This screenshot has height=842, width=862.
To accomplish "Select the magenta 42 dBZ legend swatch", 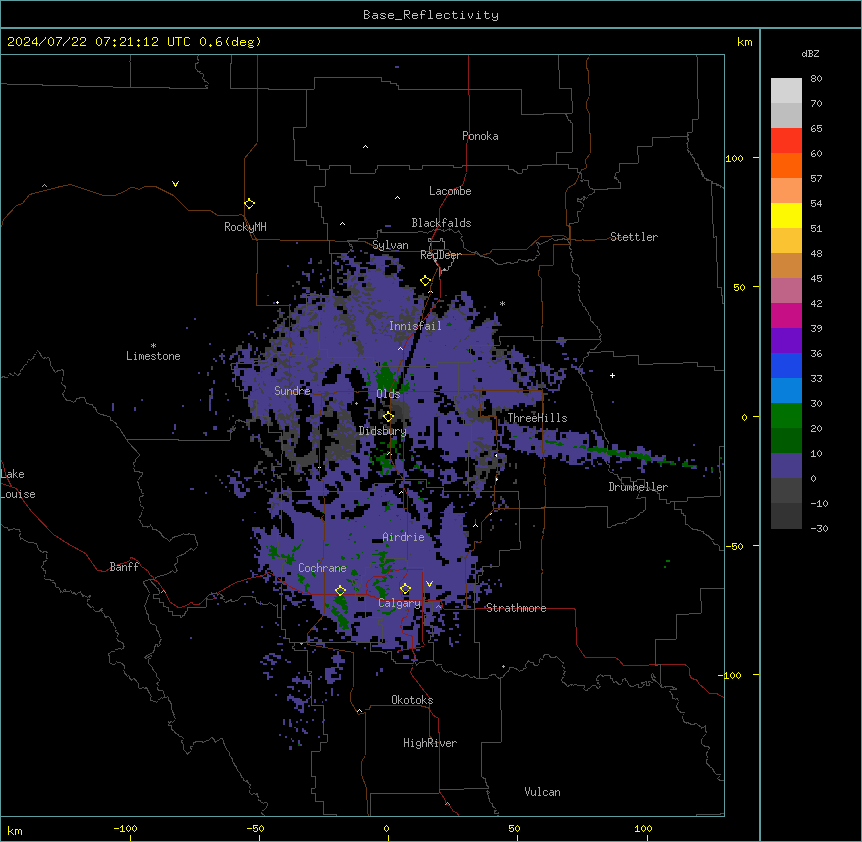I will (786, 315).
